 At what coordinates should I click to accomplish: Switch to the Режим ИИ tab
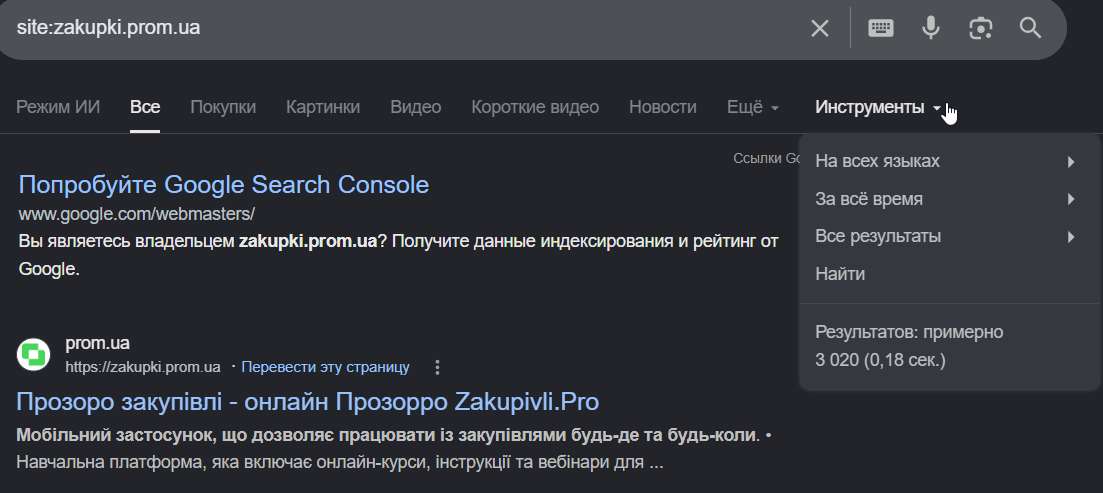point(58,107)
